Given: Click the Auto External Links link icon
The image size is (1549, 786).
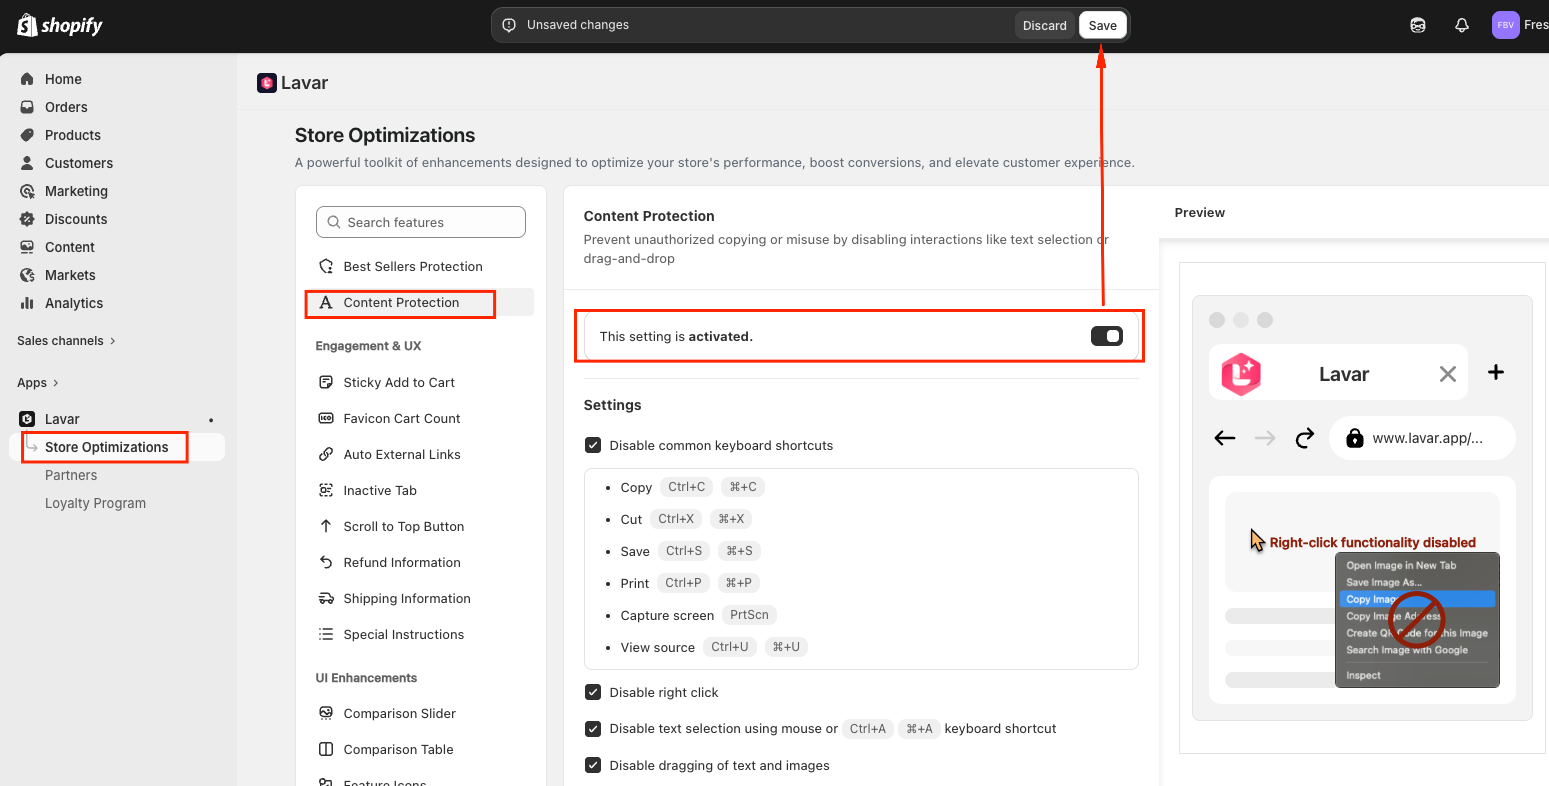Looking at the screenshot, I should tap(326, 454).
